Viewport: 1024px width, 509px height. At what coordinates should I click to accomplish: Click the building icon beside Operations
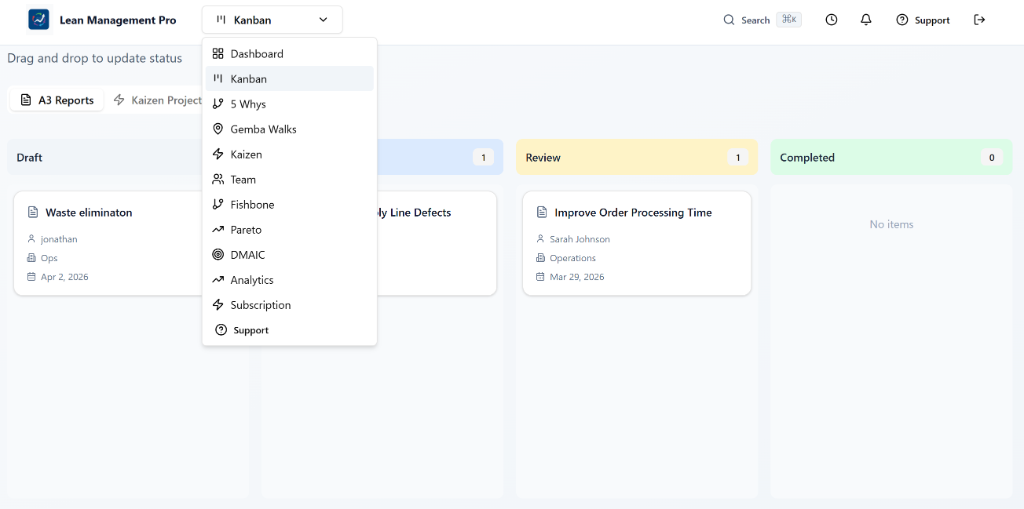click(540, 257)
